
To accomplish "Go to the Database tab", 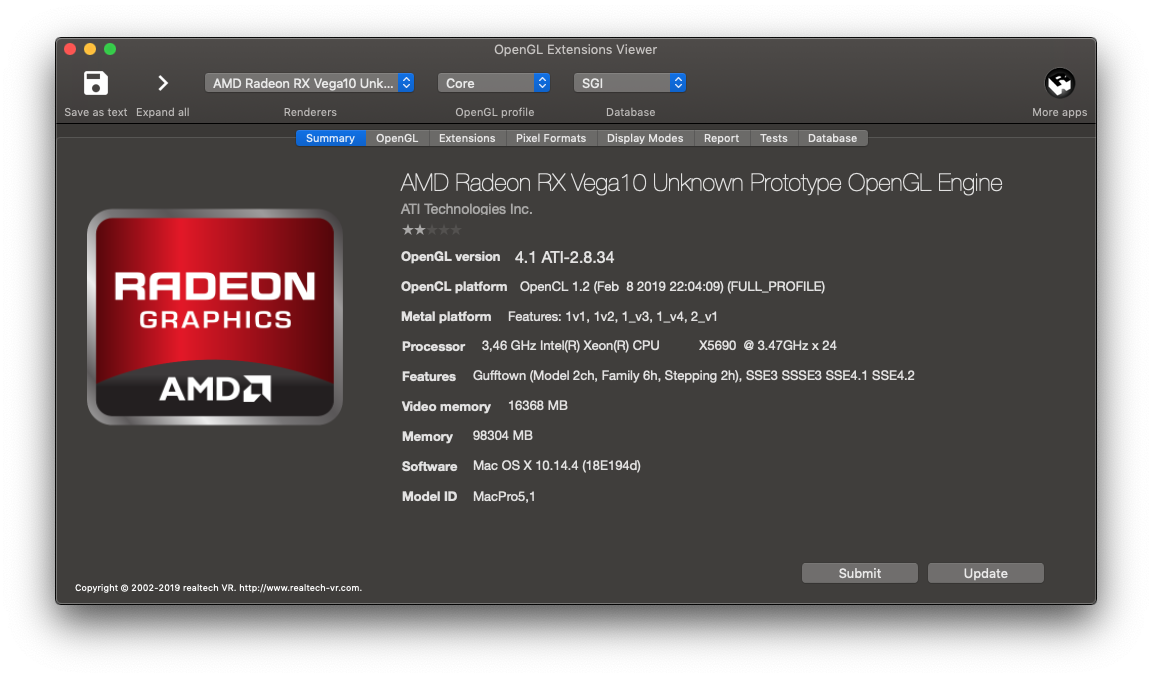I will click(x=832, y=138).
